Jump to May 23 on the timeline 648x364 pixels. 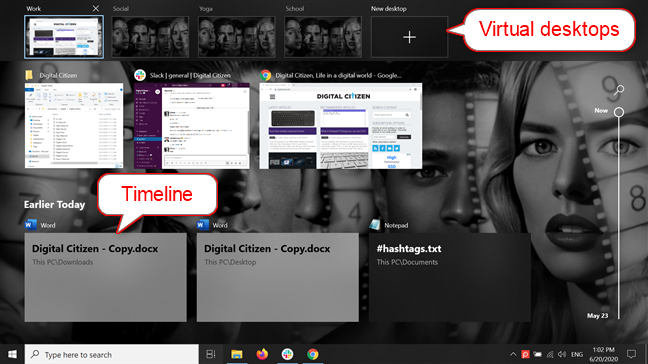tap(598, 315)
